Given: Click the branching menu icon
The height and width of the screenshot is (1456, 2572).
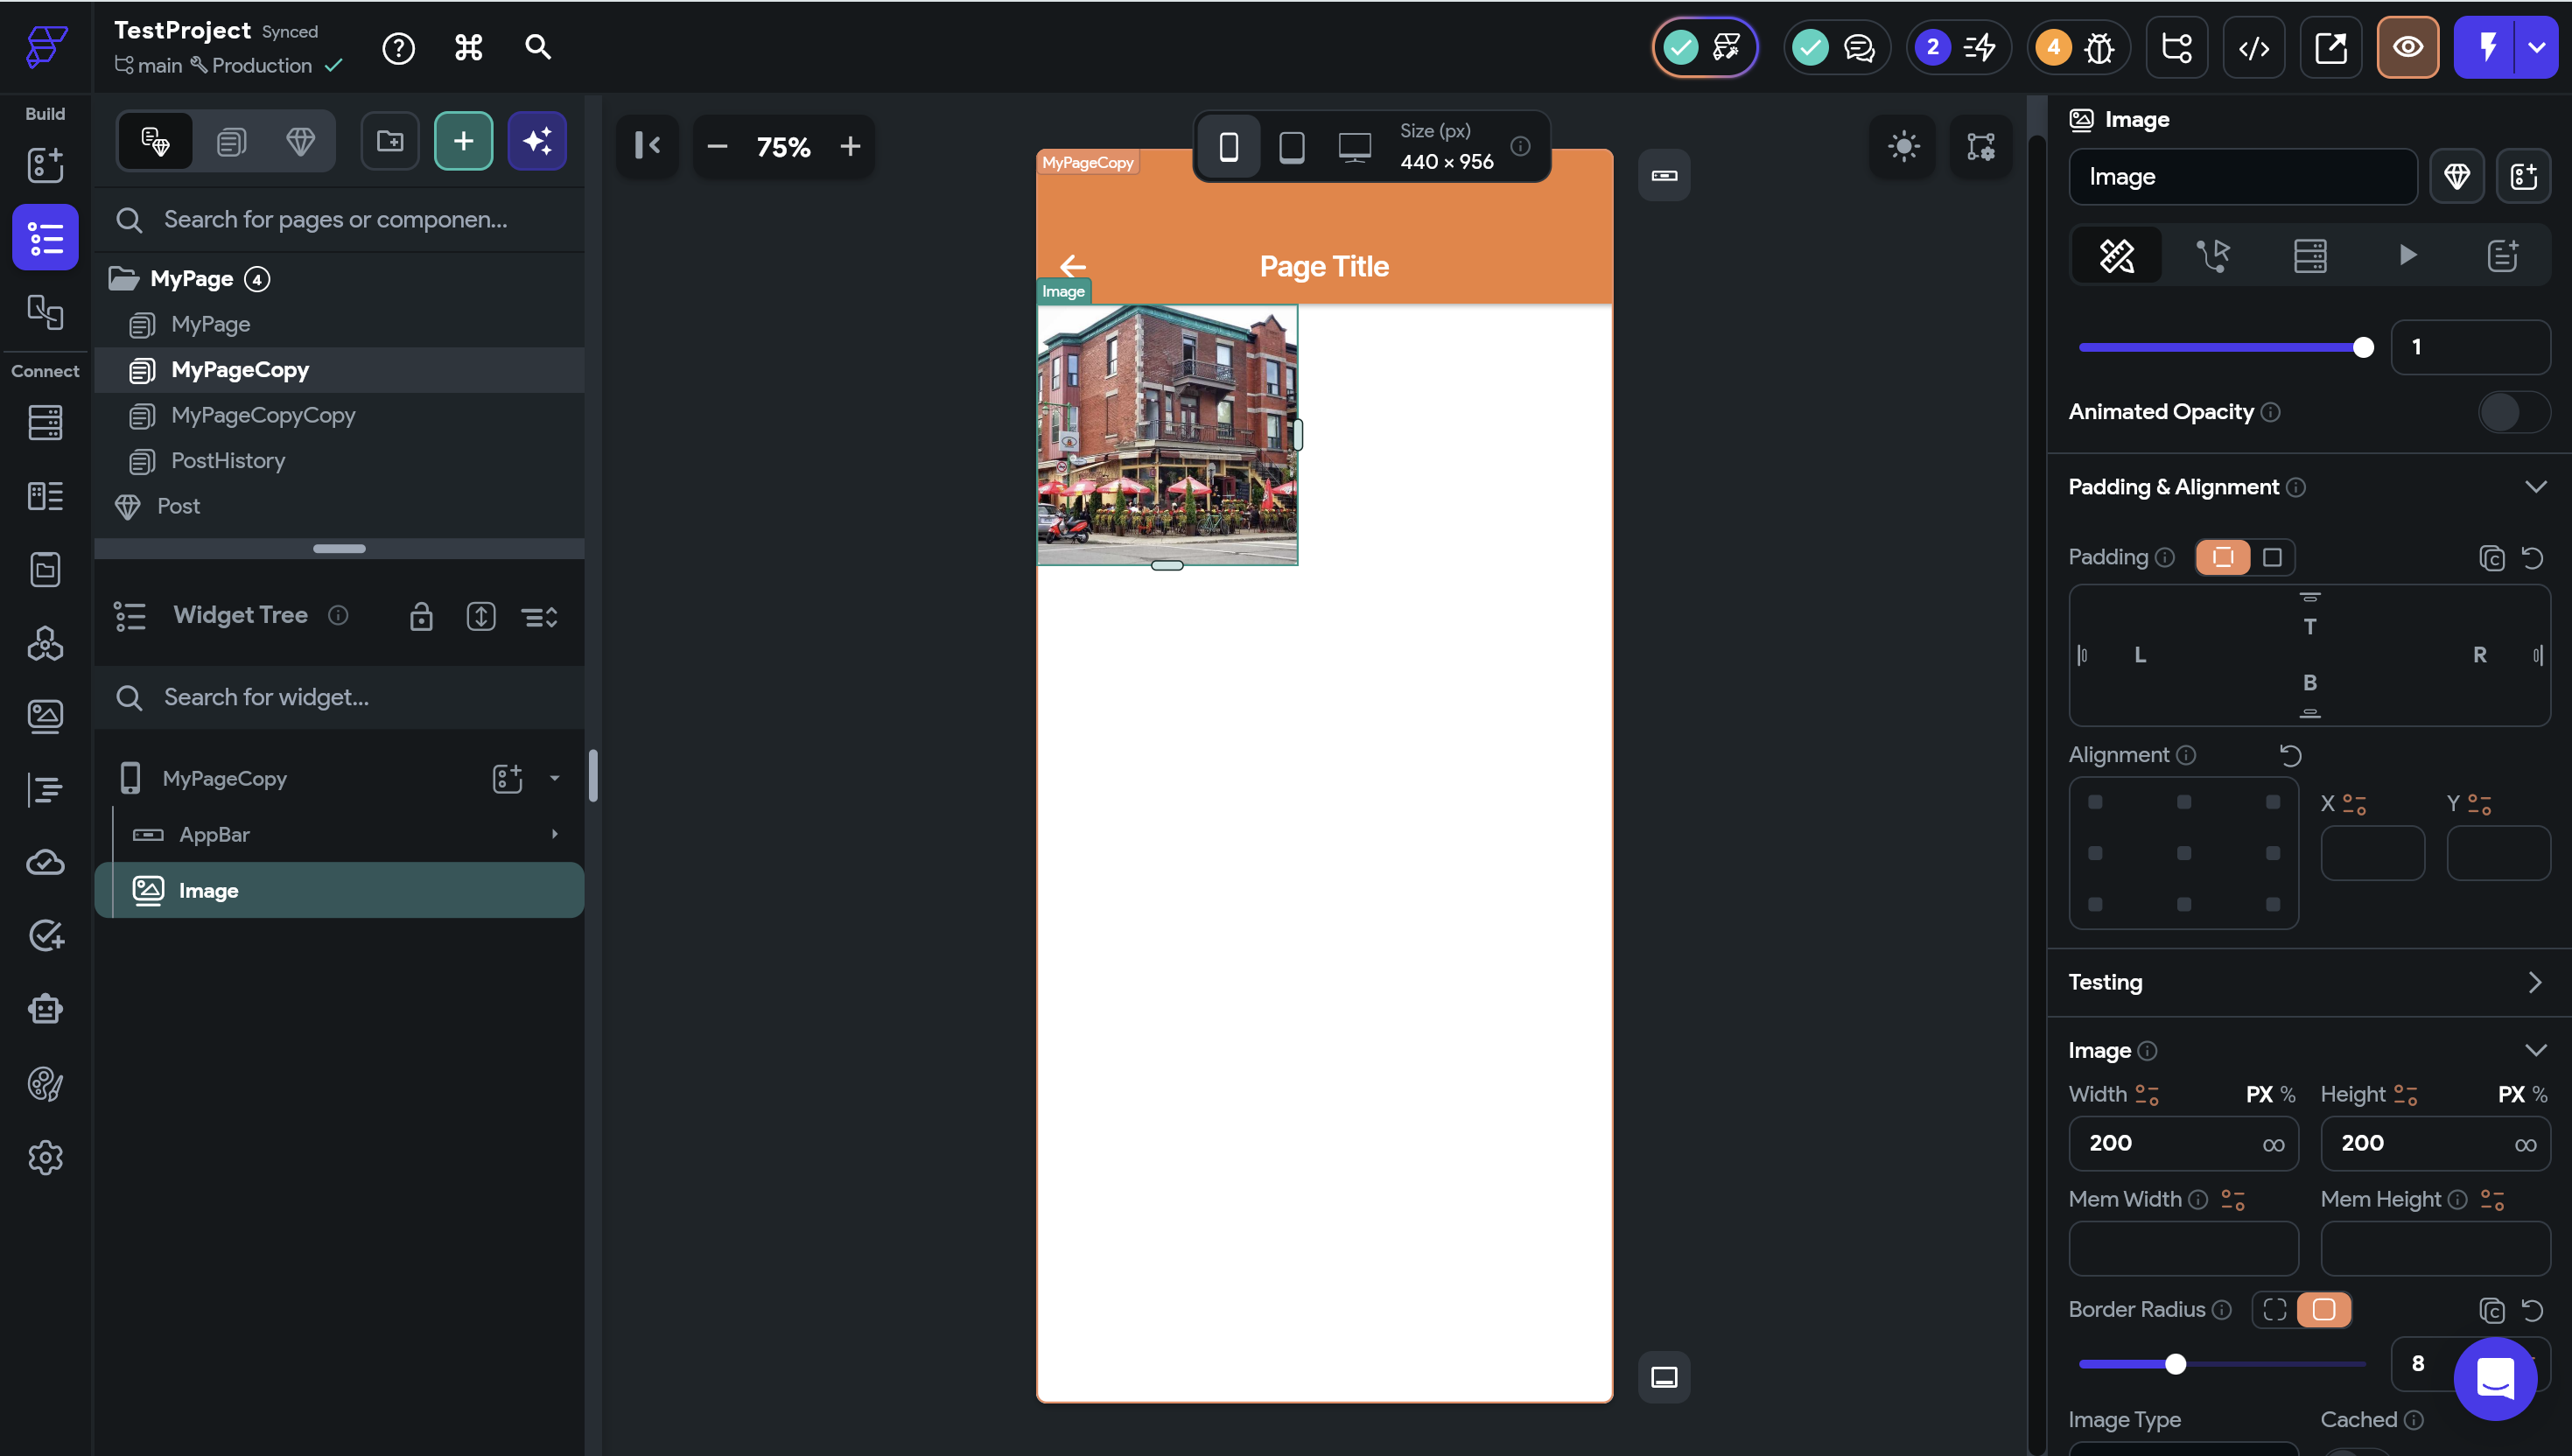Looking at the screenshot, I should (x=2176, y=47).
